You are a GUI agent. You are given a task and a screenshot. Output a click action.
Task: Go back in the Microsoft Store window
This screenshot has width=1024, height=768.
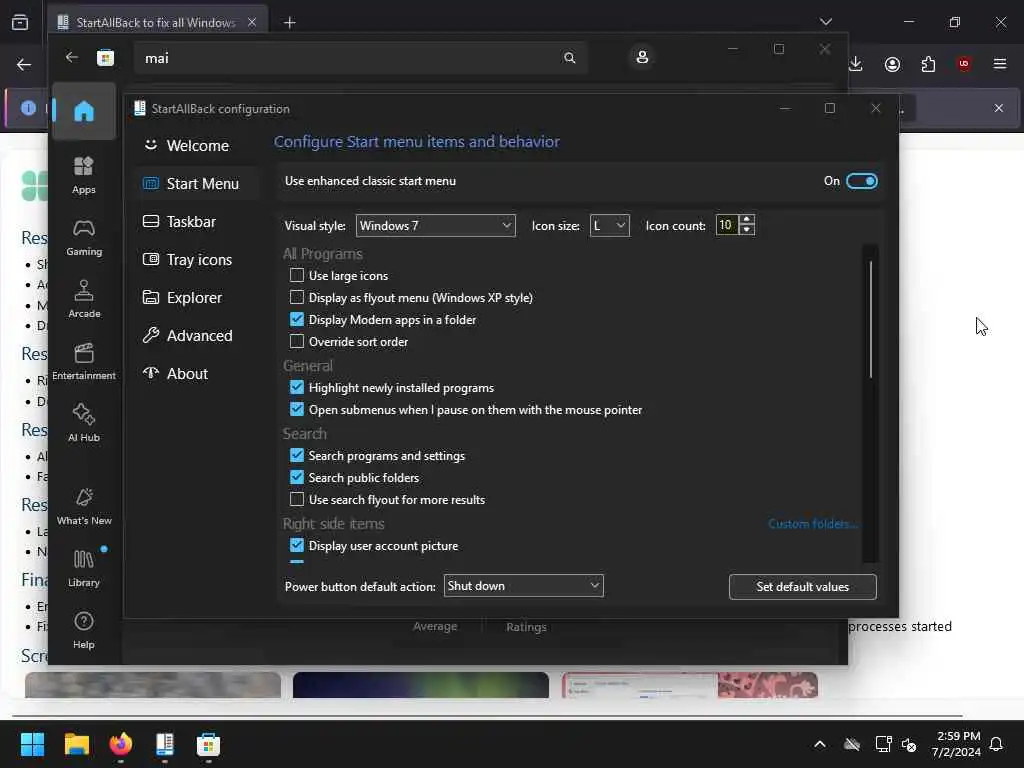pos(72,57)
